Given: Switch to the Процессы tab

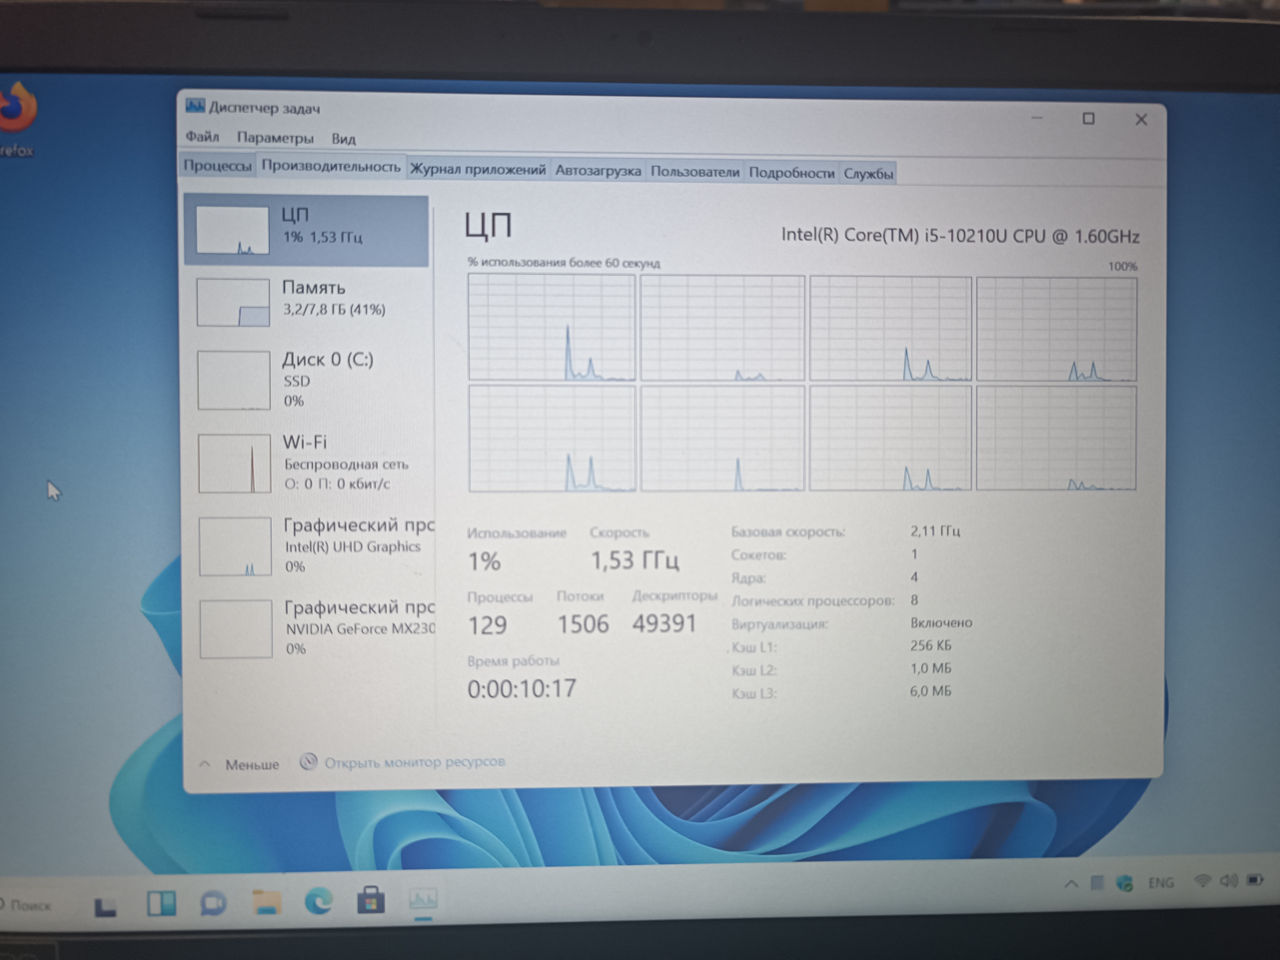Looking at the screenshot, I should point(217,165).
